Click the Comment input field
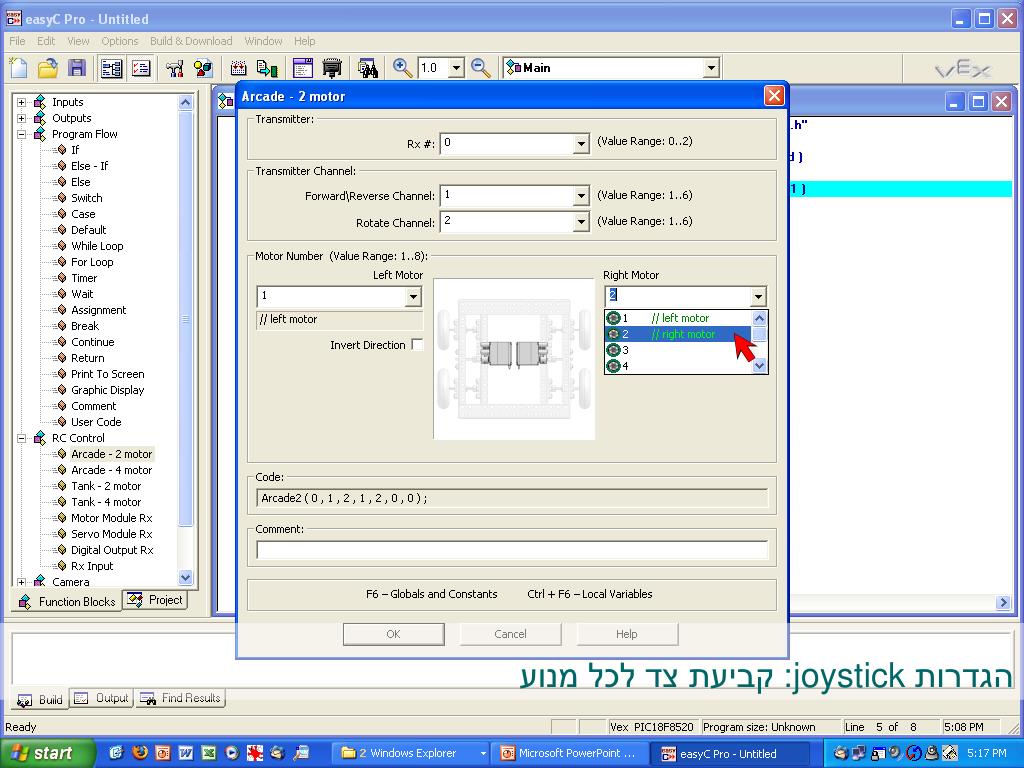 click(x=512, y=550)
